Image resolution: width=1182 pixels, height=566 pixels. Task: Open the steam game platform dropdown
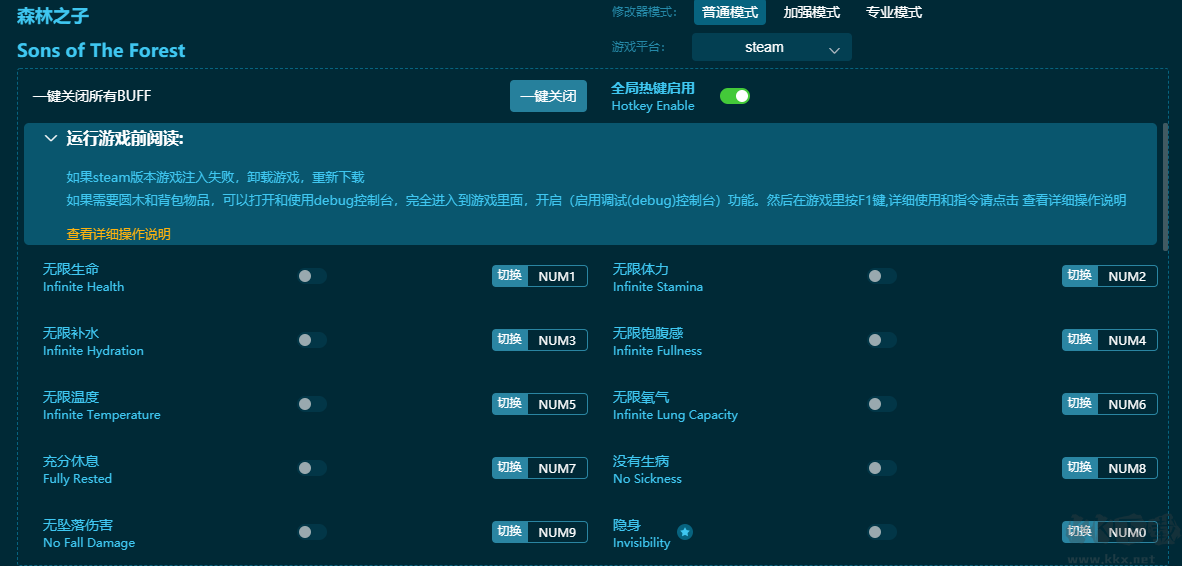coord(771,47)
